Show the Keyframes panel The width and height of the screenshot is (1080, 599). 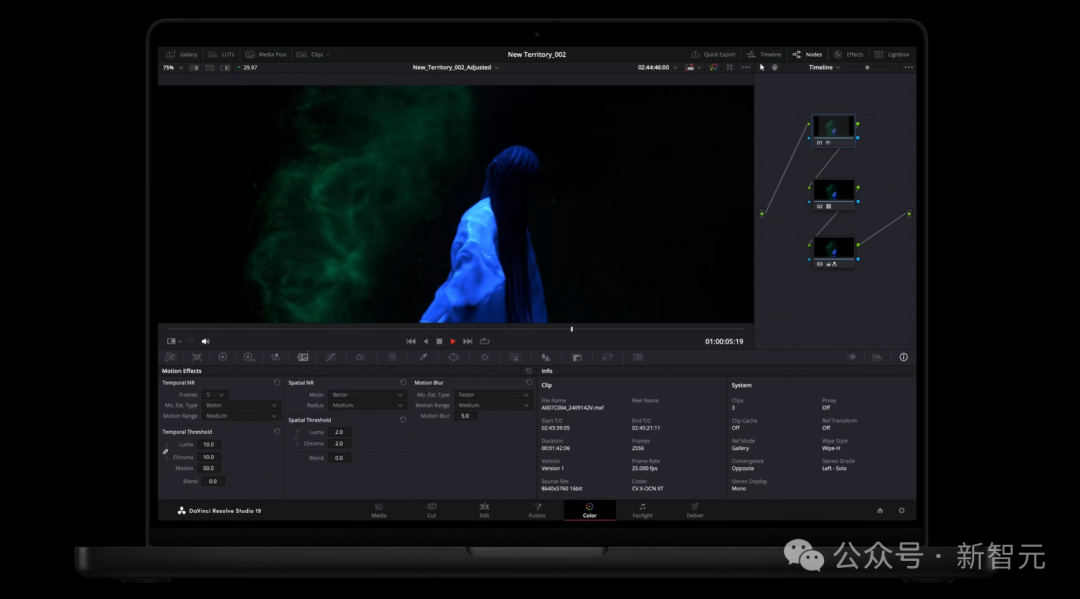[851, 357]
